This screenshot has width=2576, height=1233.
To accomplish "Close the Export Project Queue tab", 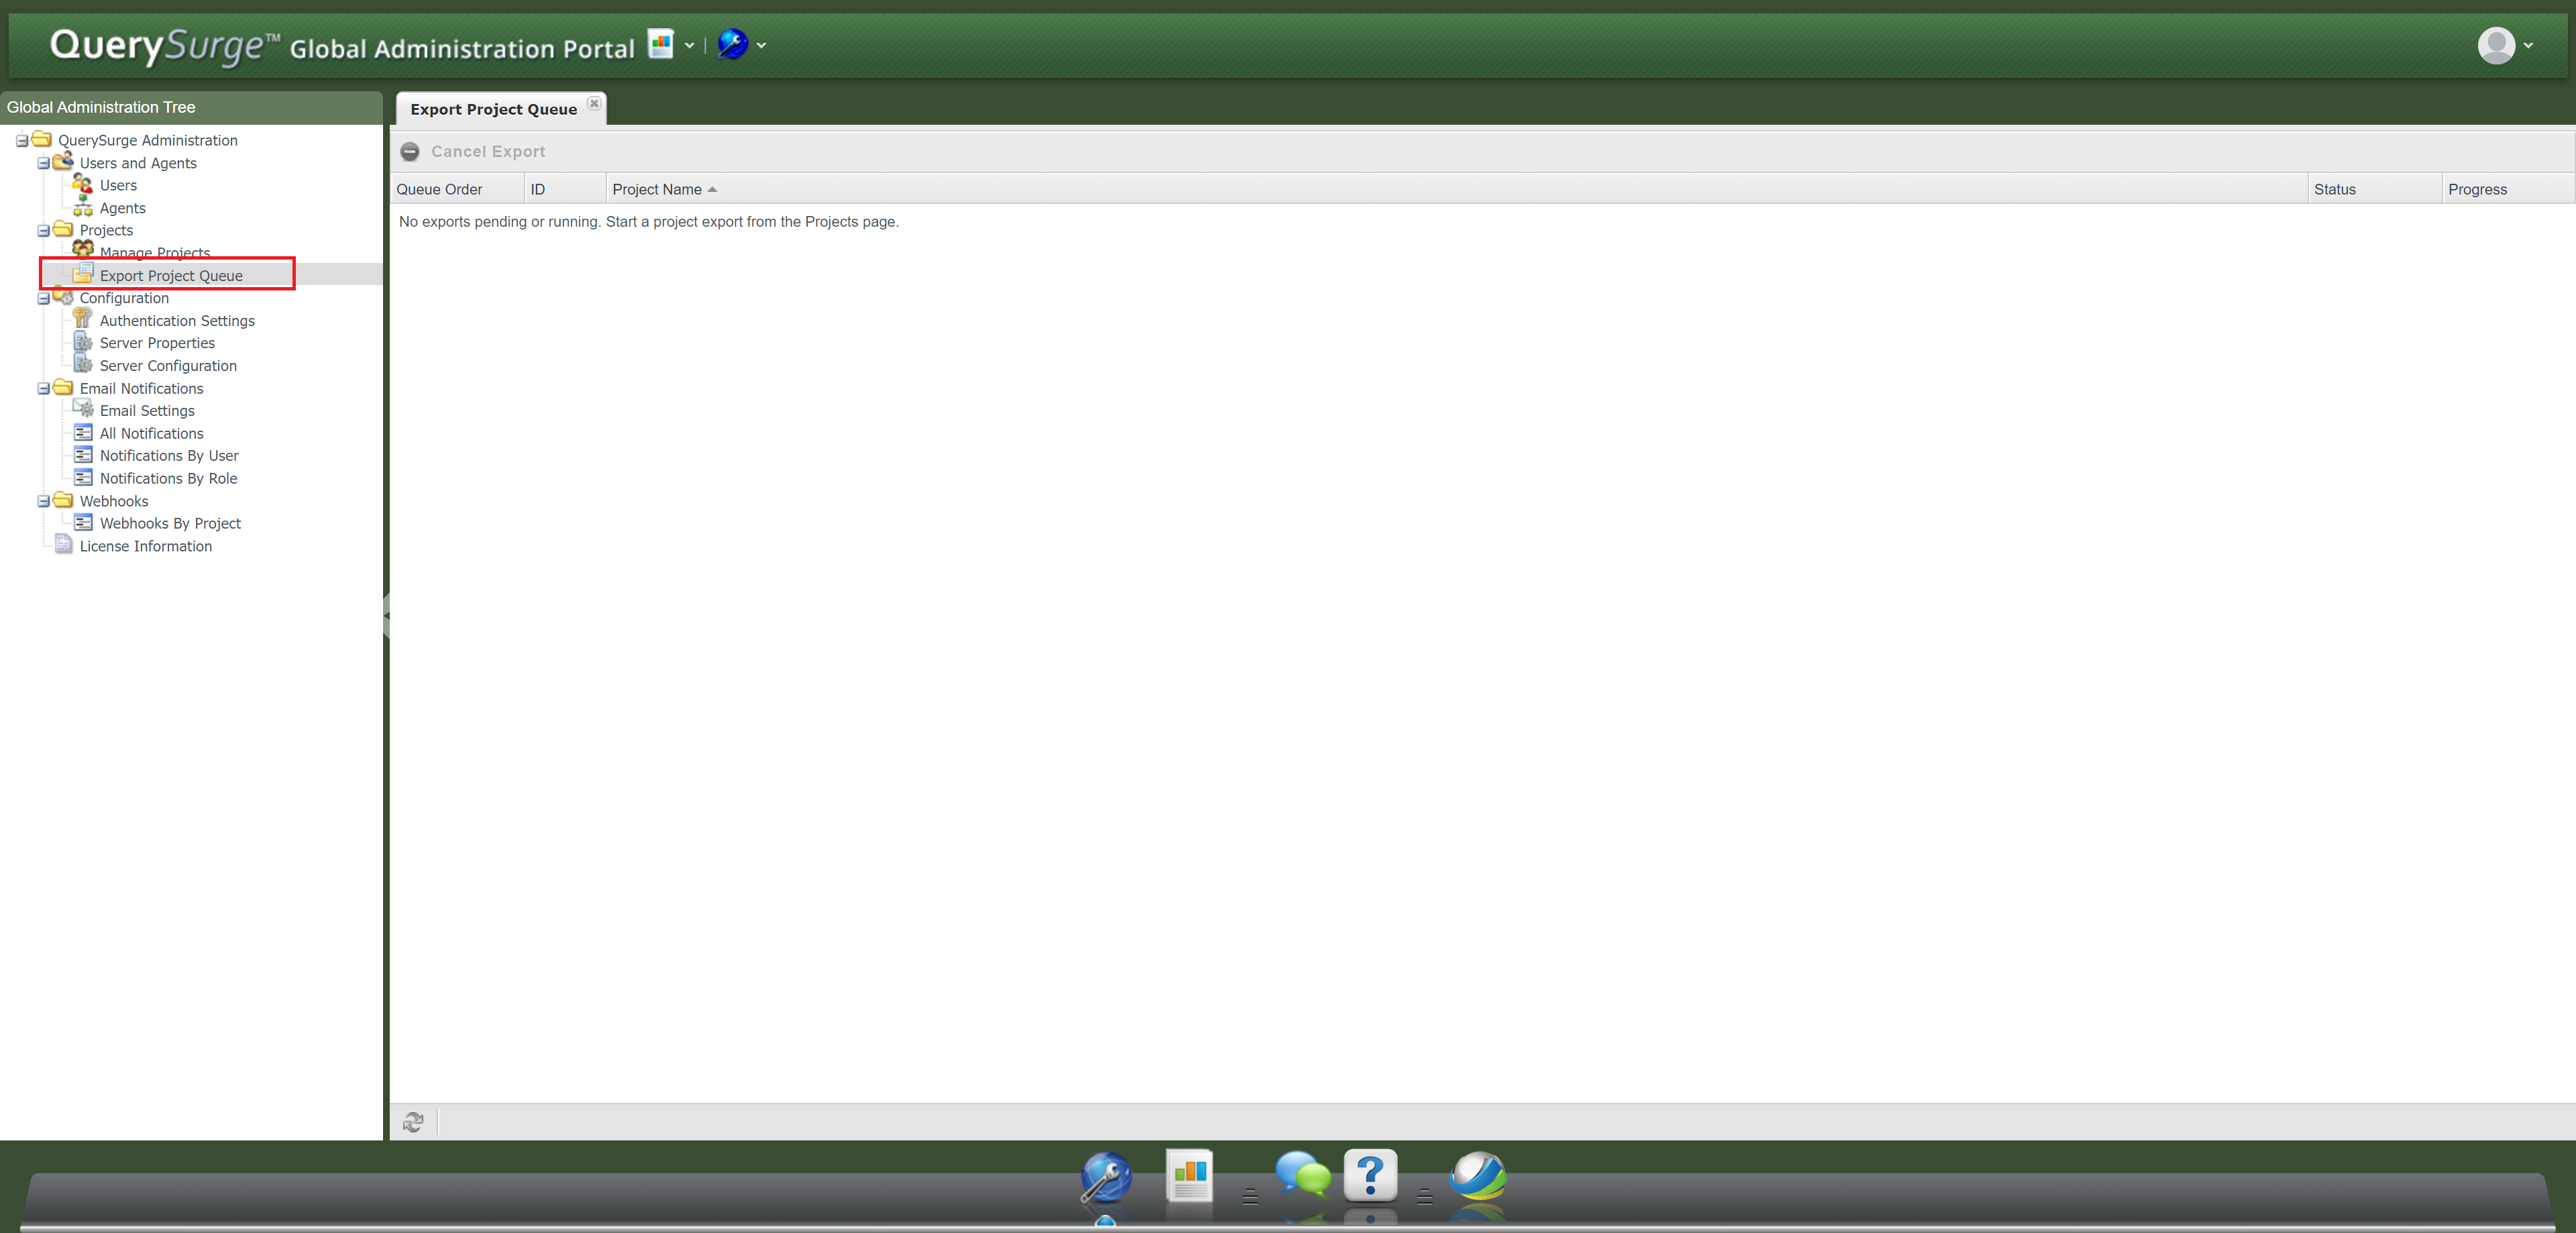I will point(594,103).
